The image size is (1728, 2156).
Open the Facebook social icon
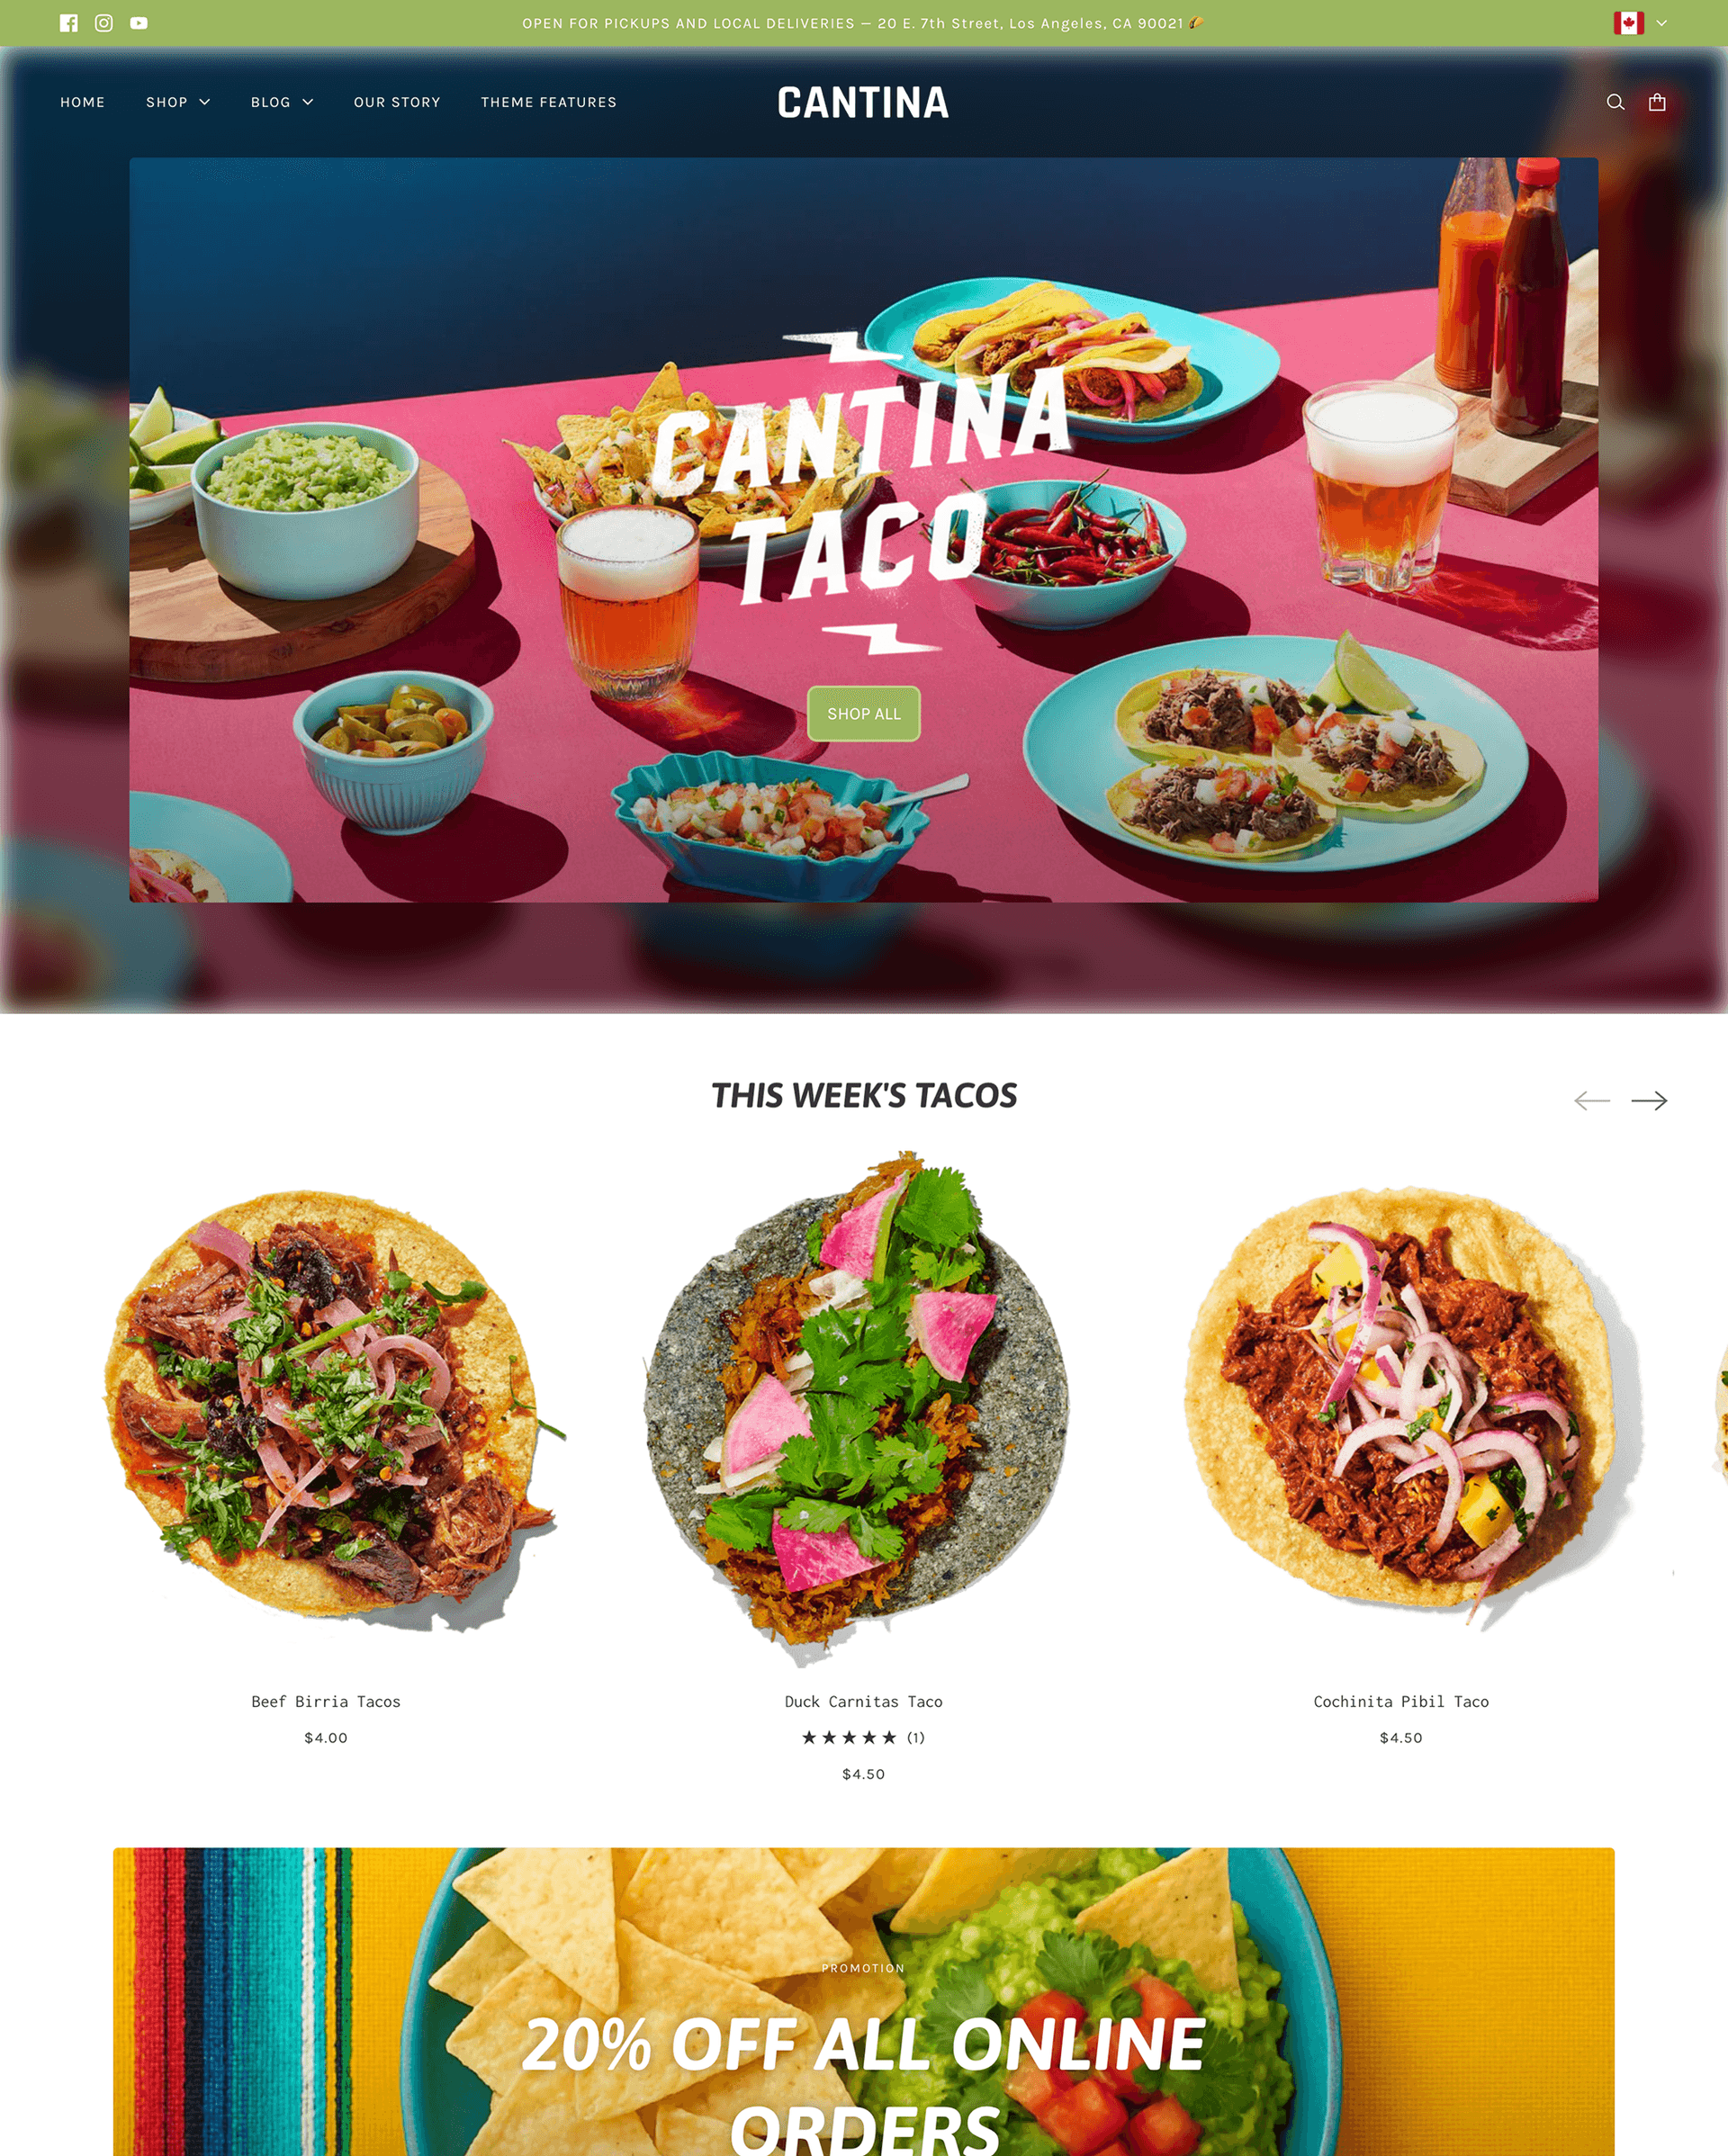coord(68,23)
